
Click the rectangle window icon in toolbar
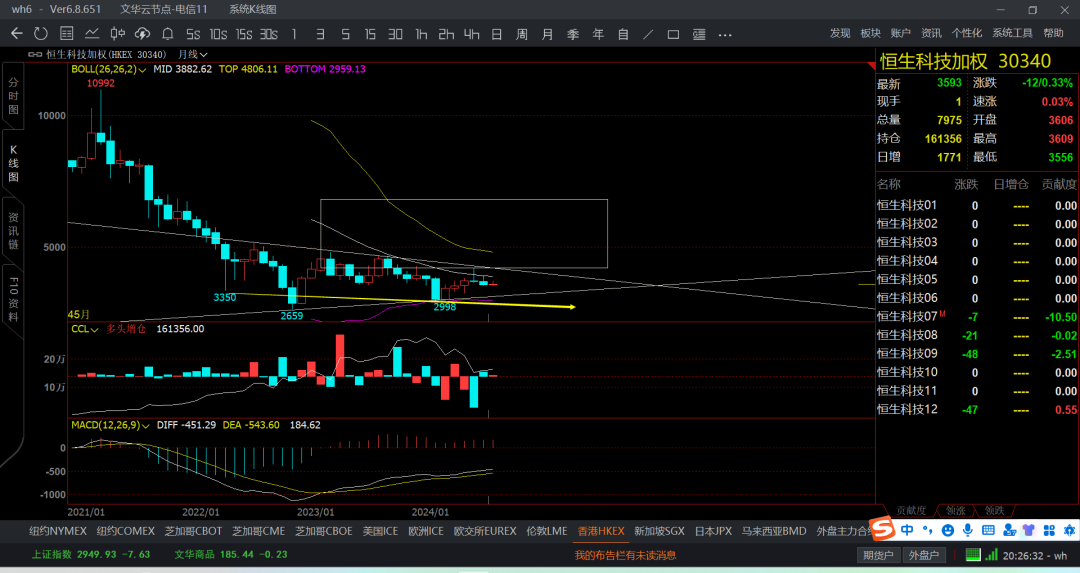[674, 34]
